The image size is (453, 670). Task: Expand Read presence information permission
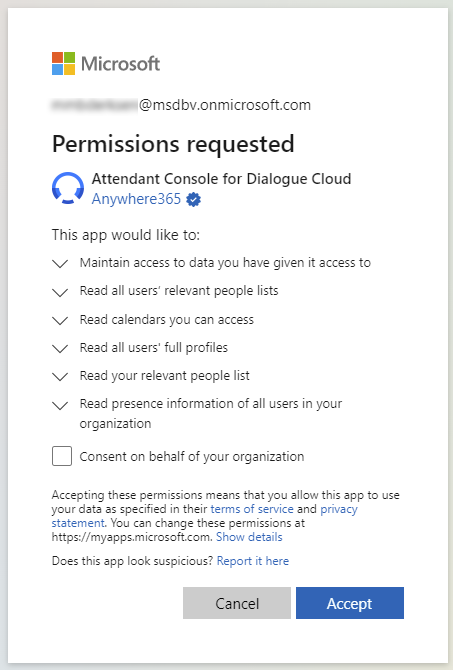[60, 405]
